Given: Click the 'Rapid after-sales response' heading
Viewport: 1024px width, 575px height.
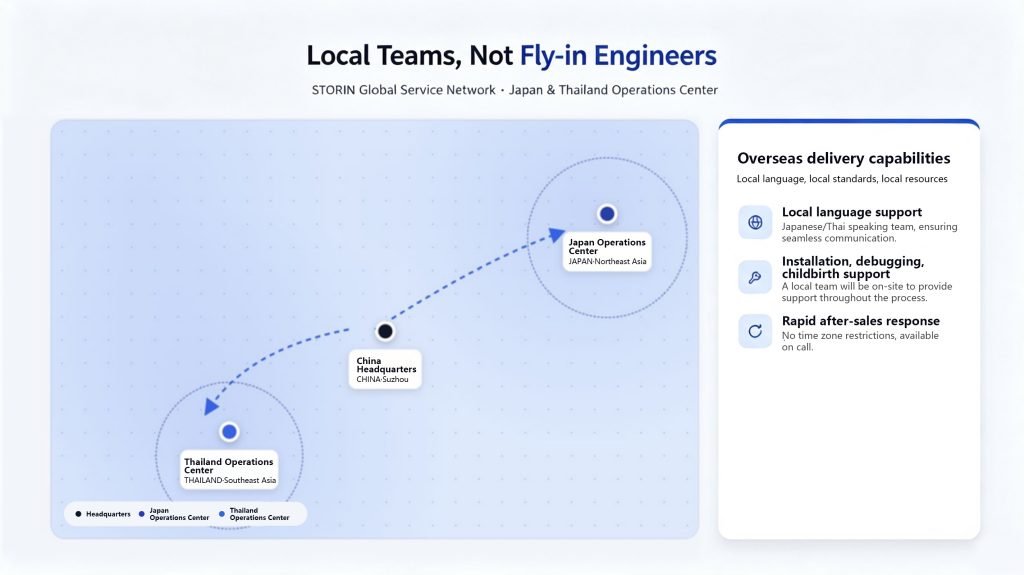Looking at the screenshot, I should pos(861,321).
